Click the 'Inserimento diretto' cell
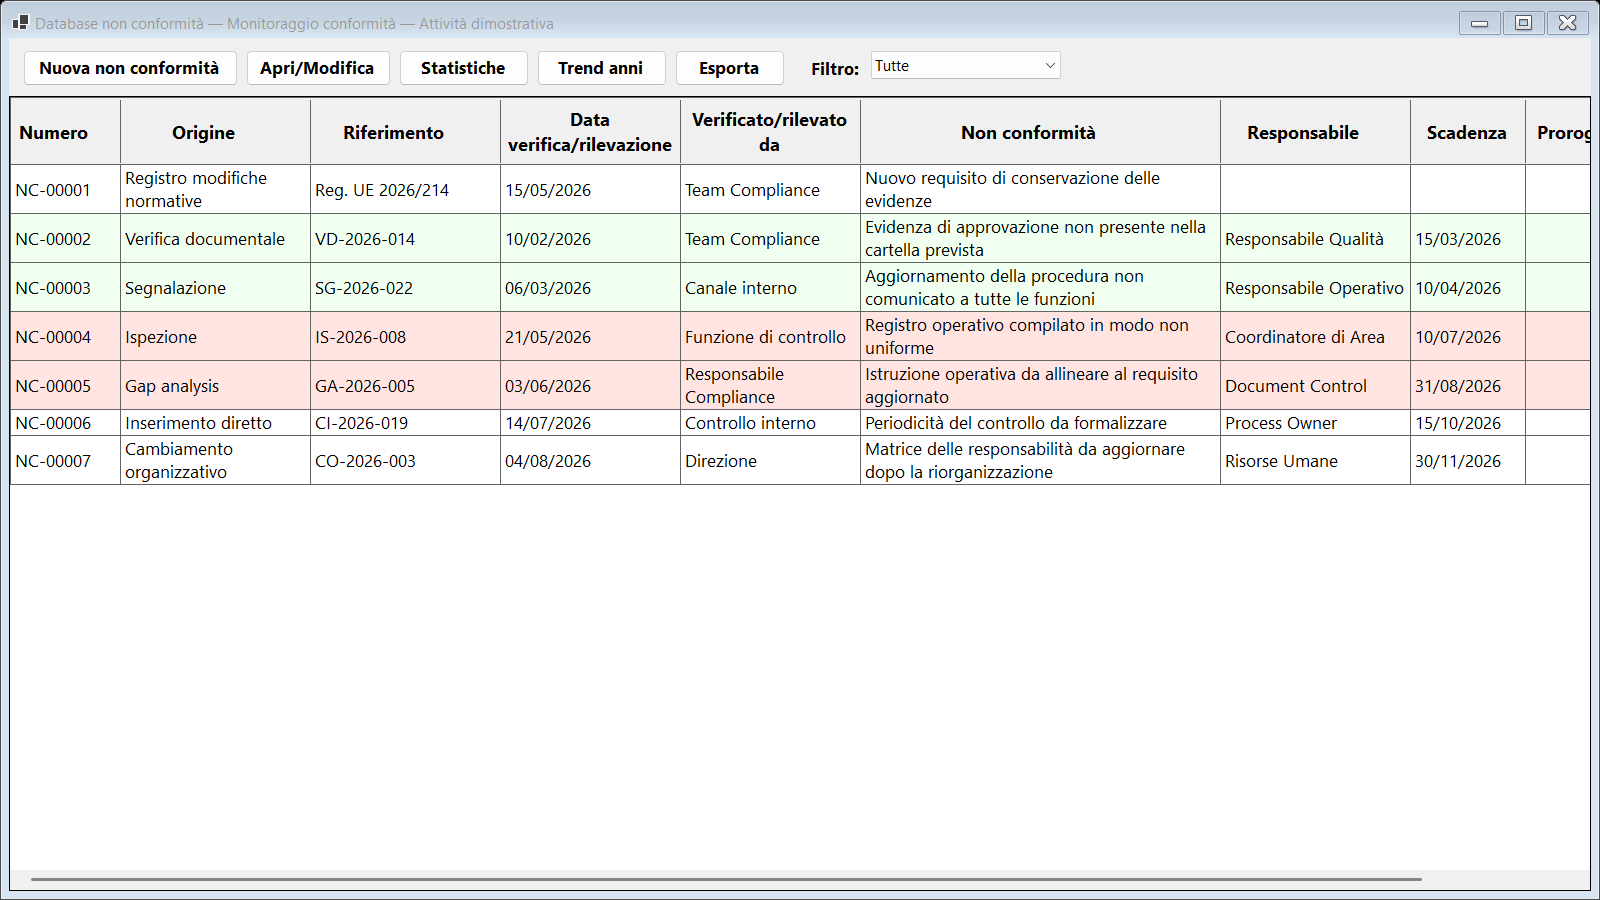Screen dimensions: 1600x900 (215, 423)
